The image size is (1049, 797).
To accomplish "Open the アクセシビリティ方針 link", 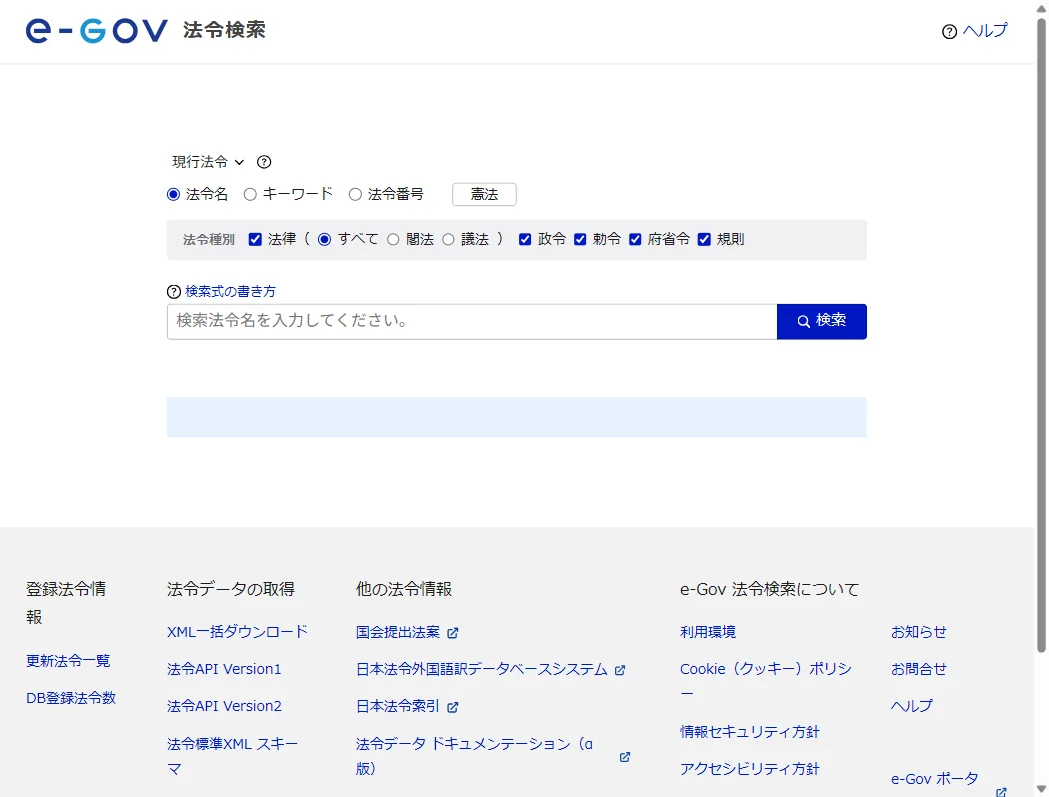I will 749,769.
